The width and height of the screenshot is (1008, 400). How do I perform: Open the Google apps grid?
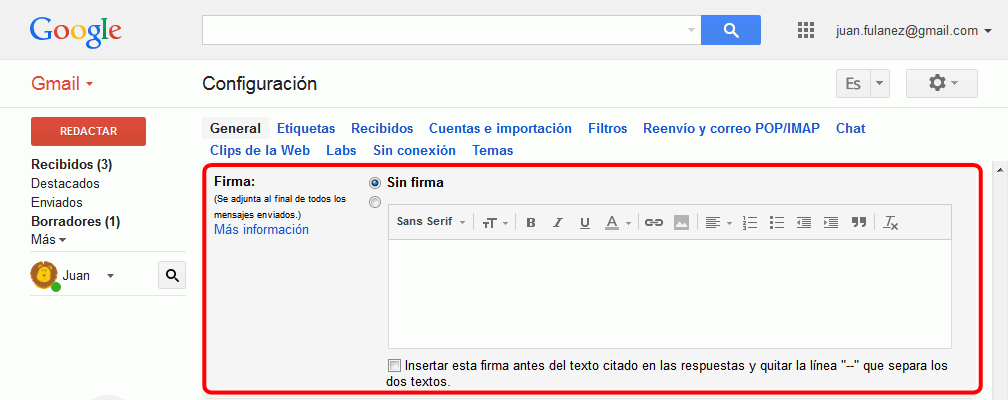pyautogui.click(x=806, y=30)
